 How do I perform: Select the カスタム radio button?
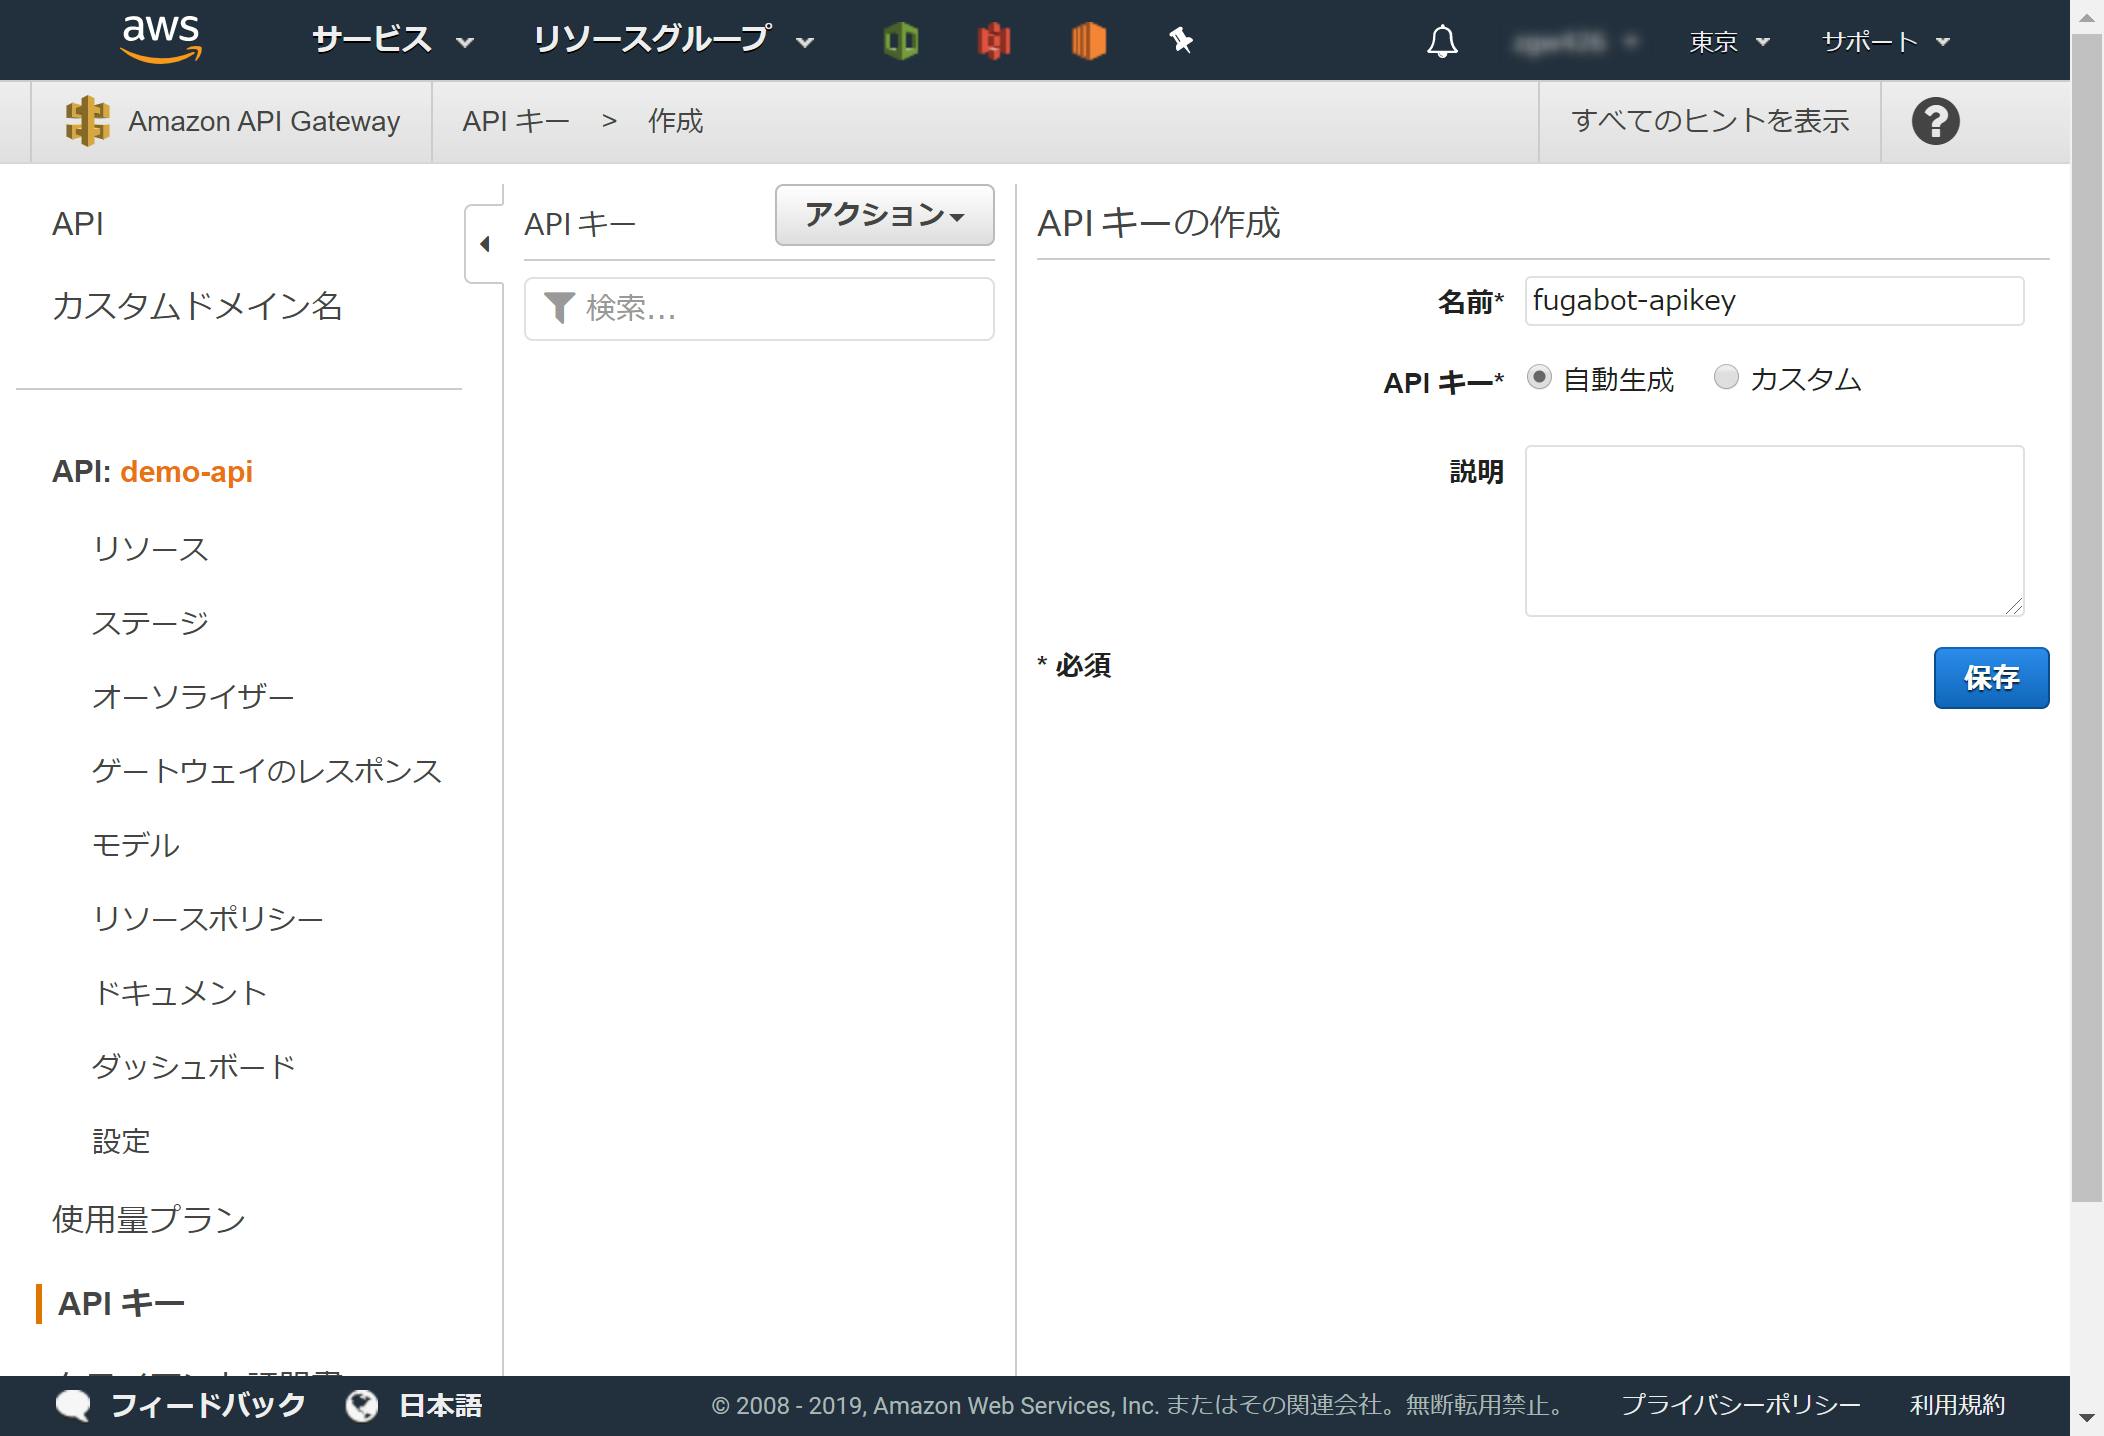point(1726,378)
